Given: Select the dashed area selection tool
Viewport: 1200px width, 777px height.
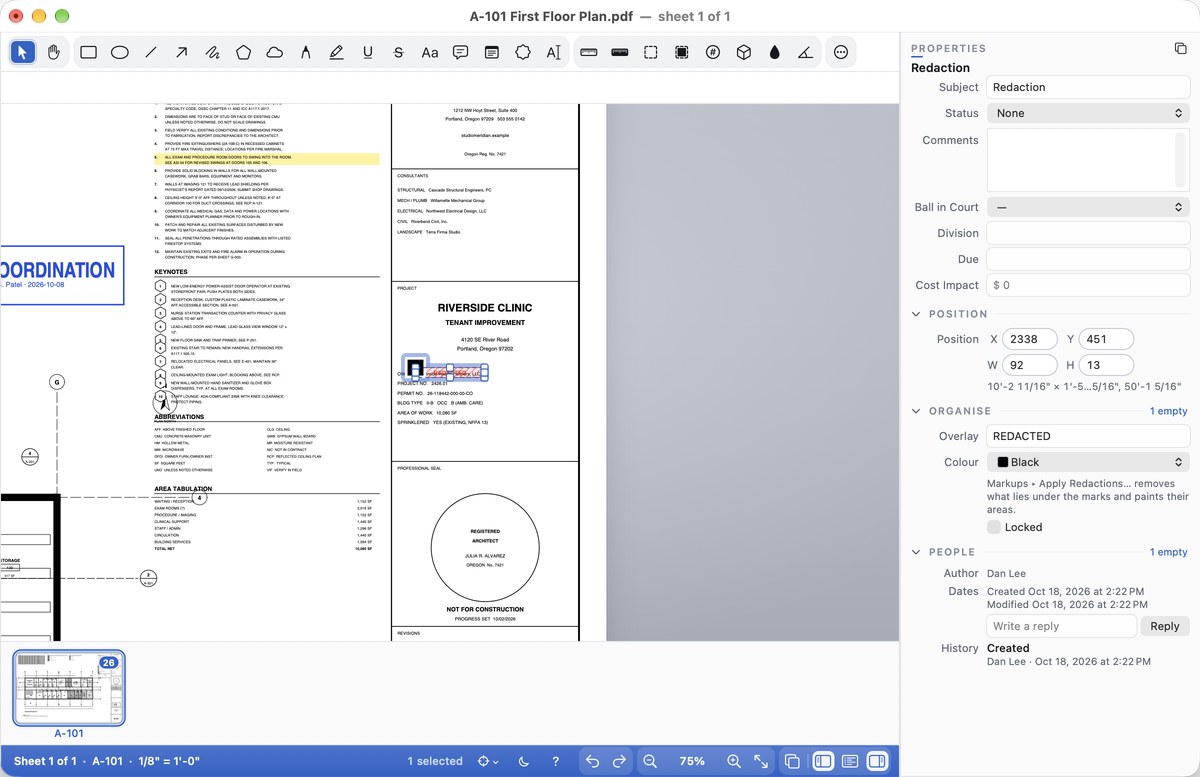Looking at the screenshot, I should (x=651, y=52).
